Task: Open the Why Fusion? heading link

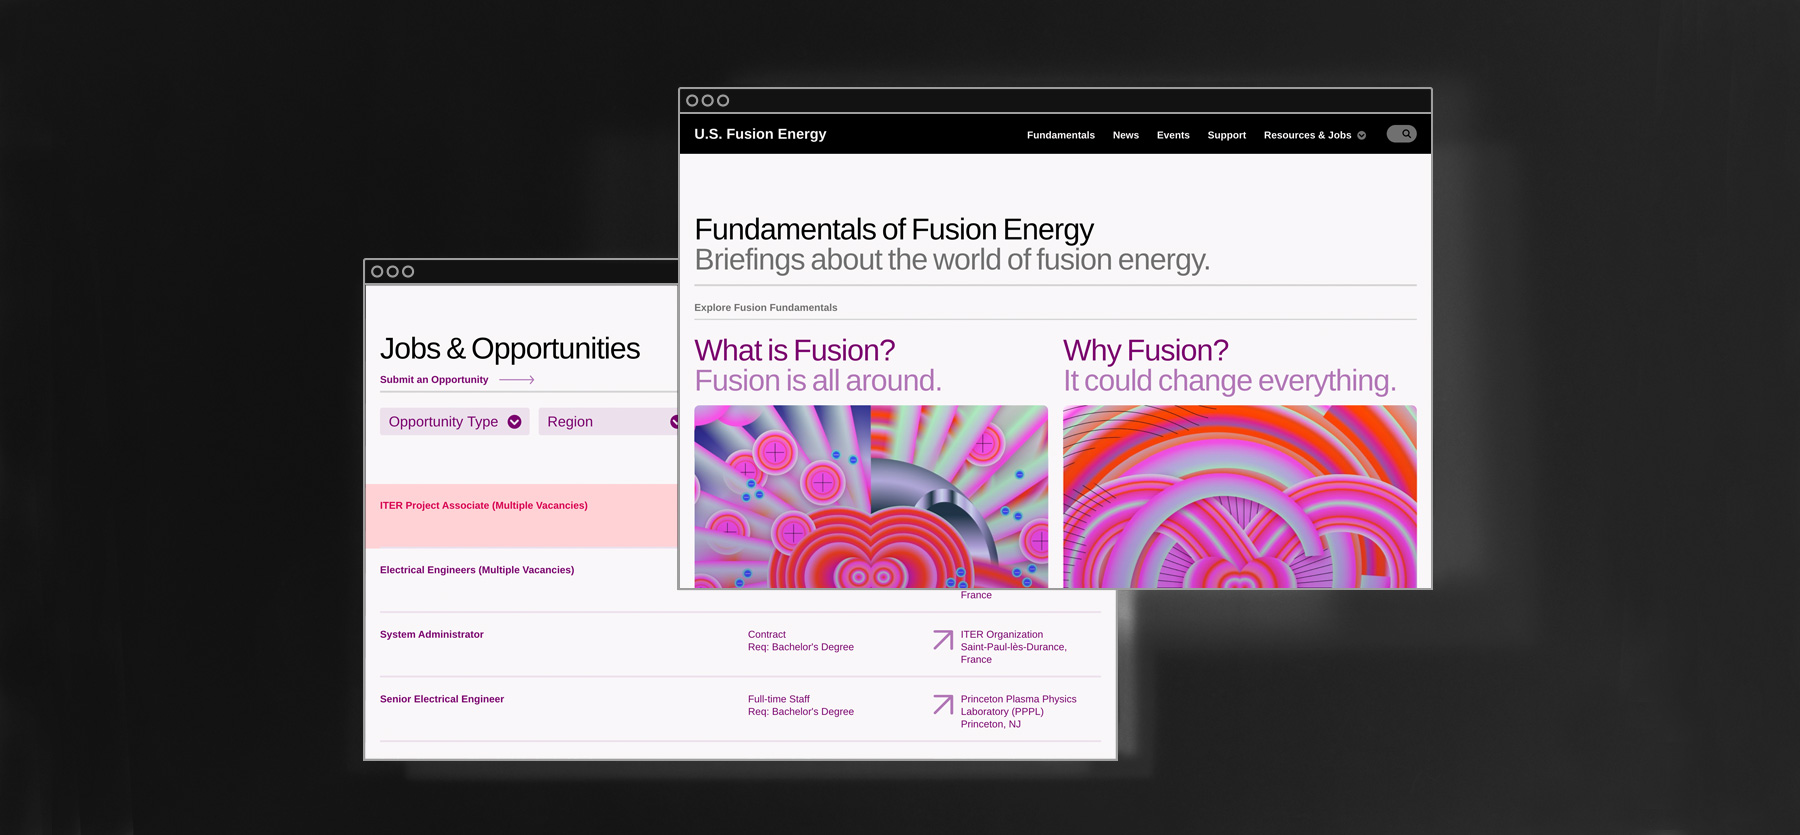Action: tap(1145, 351)
